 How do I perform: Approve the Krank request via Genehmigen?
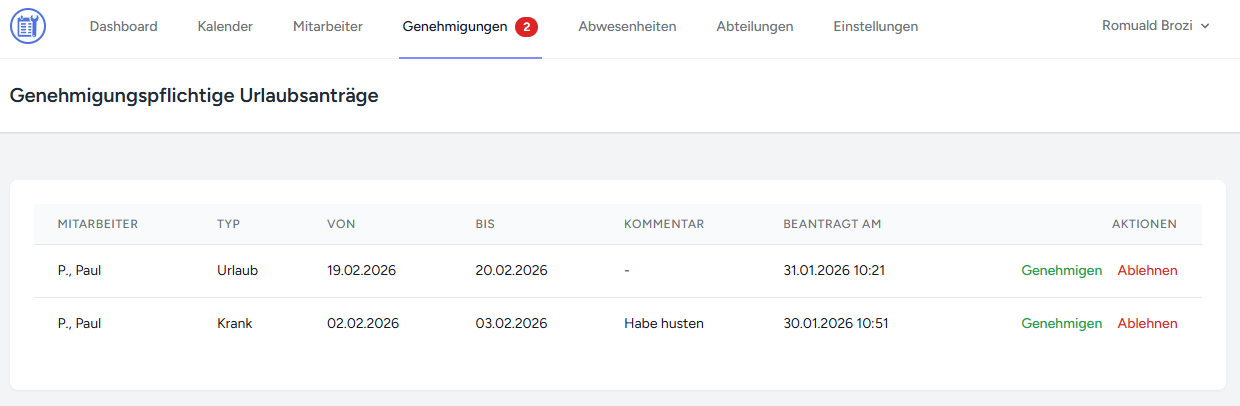1061,324
